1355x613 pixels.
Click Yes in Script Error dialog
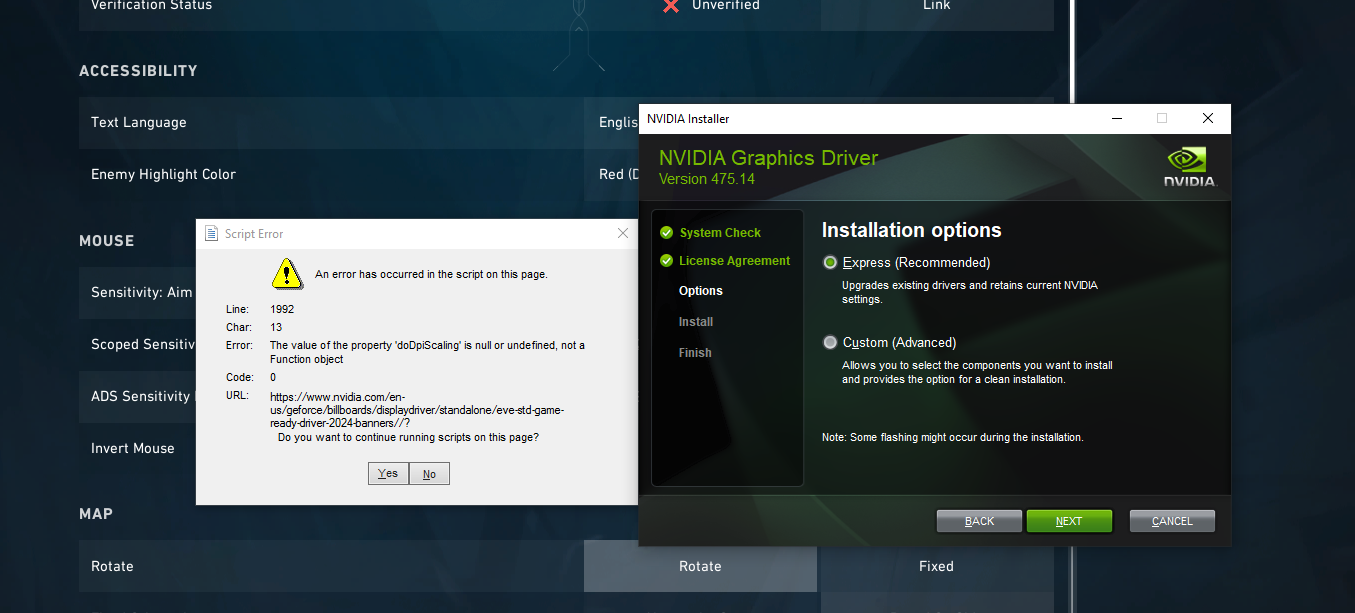[x=388, y=474]
